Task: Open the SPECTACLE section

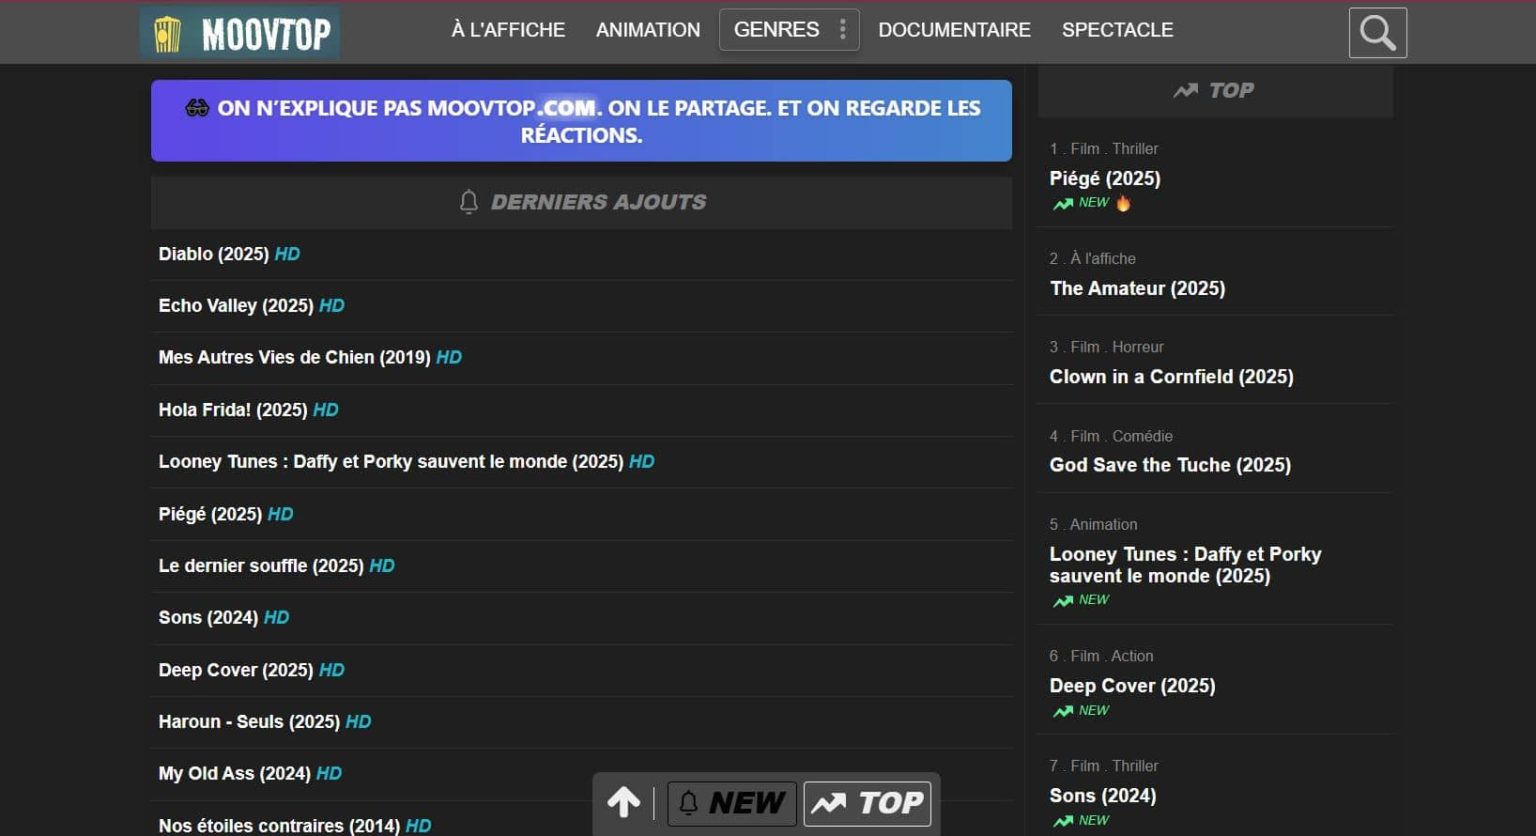Action: tap(1117, 30)
